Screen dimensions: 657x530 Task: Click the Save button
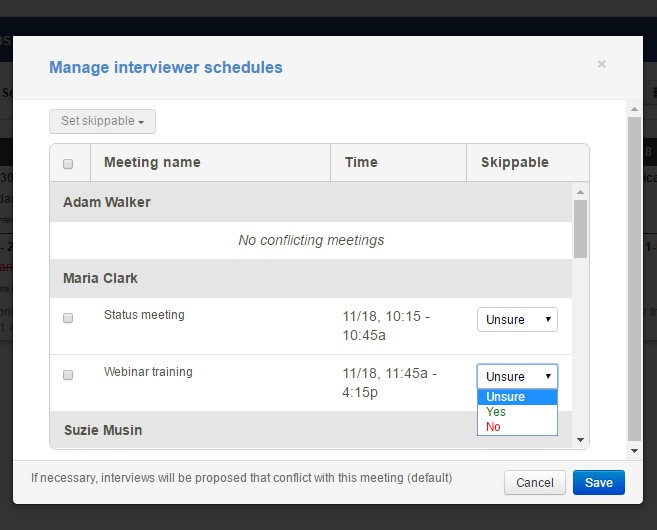pyautogui.click(x=598, y=483)
